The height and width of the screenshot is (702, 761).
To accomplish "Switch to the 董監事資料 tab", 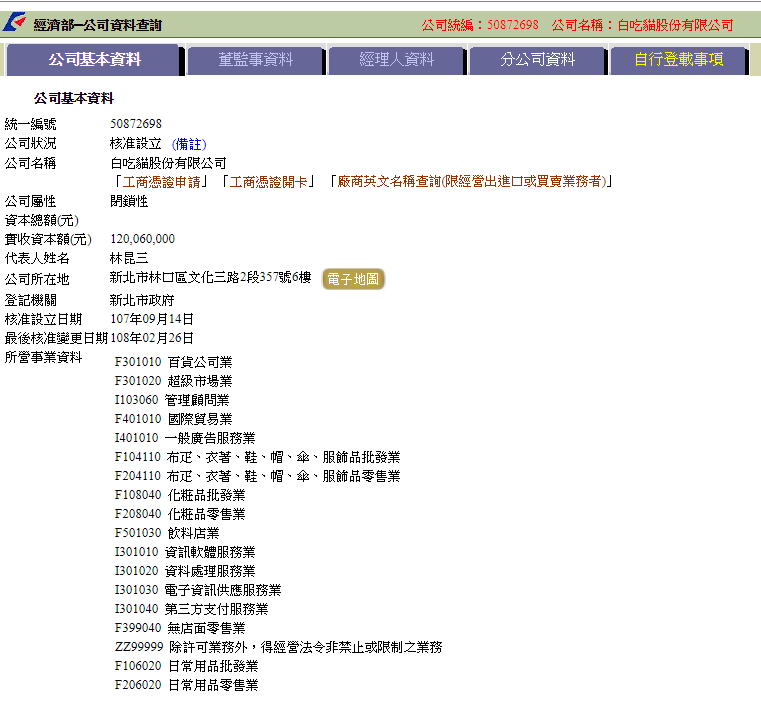I will (256, 60).
